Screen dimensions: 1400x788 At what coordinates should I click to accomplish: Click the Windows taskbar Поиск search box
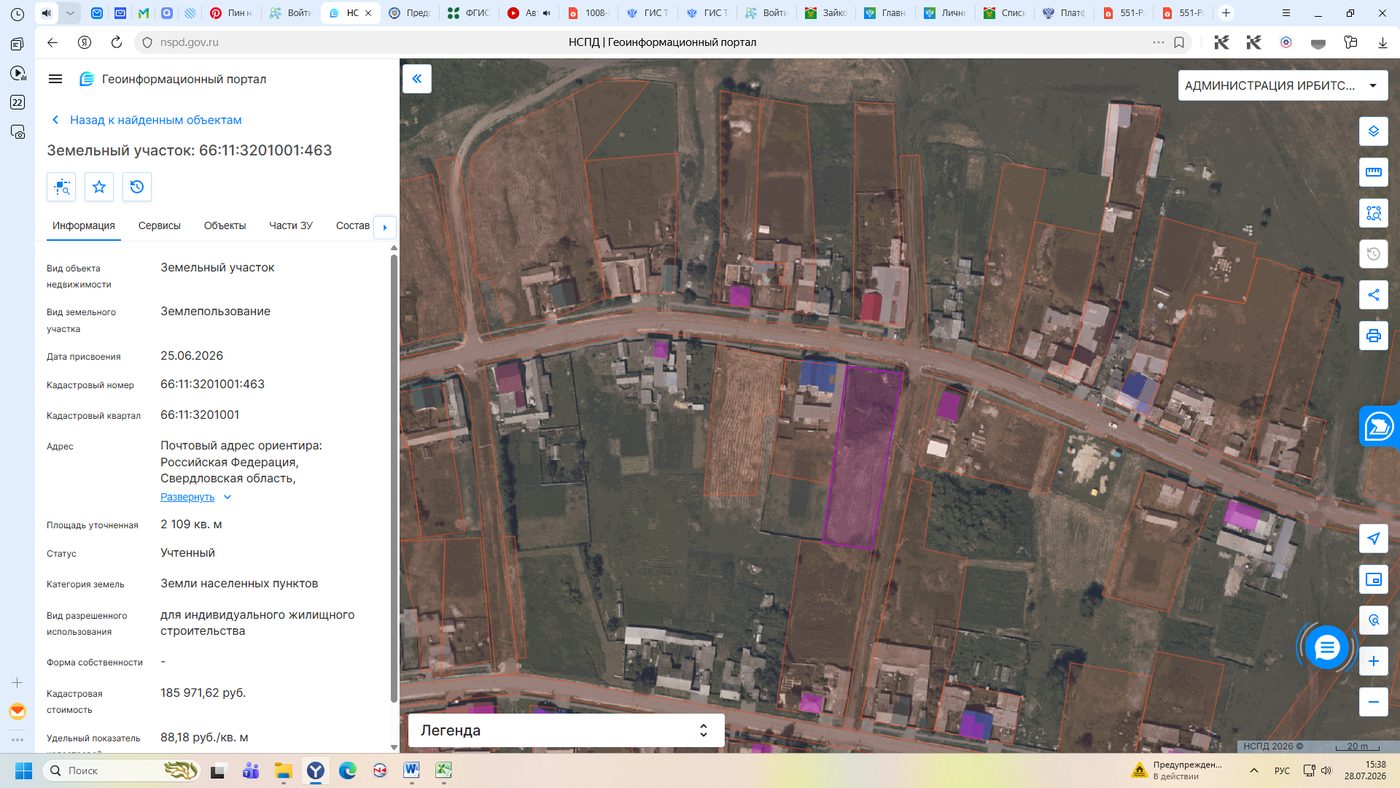(120, 771)
